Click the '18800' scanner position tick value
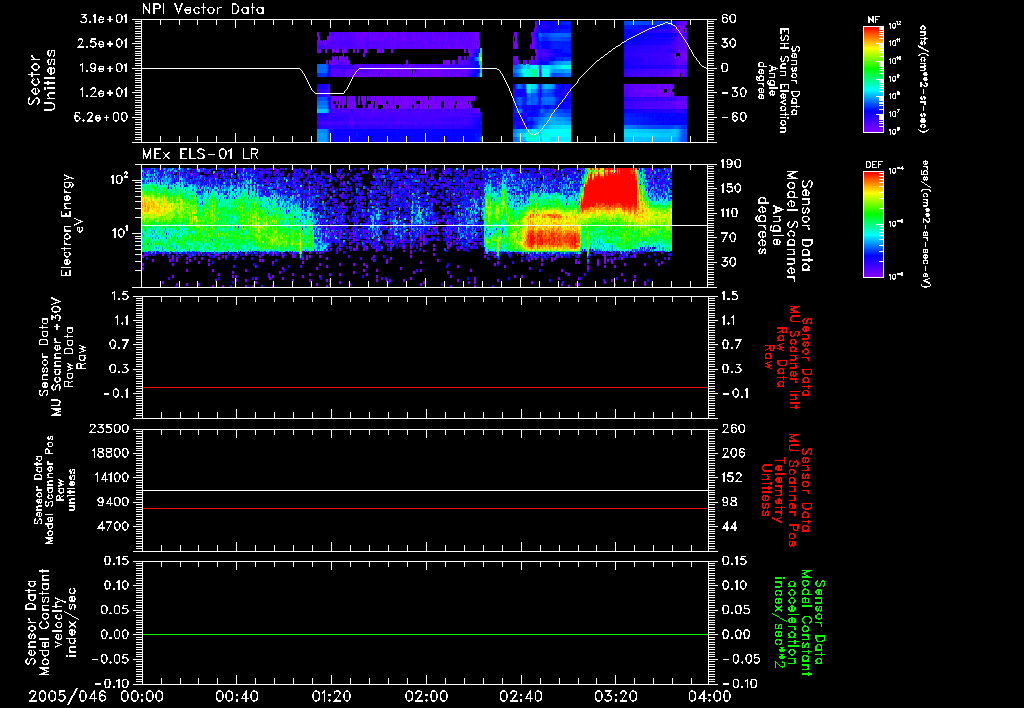 coord(110,453)
